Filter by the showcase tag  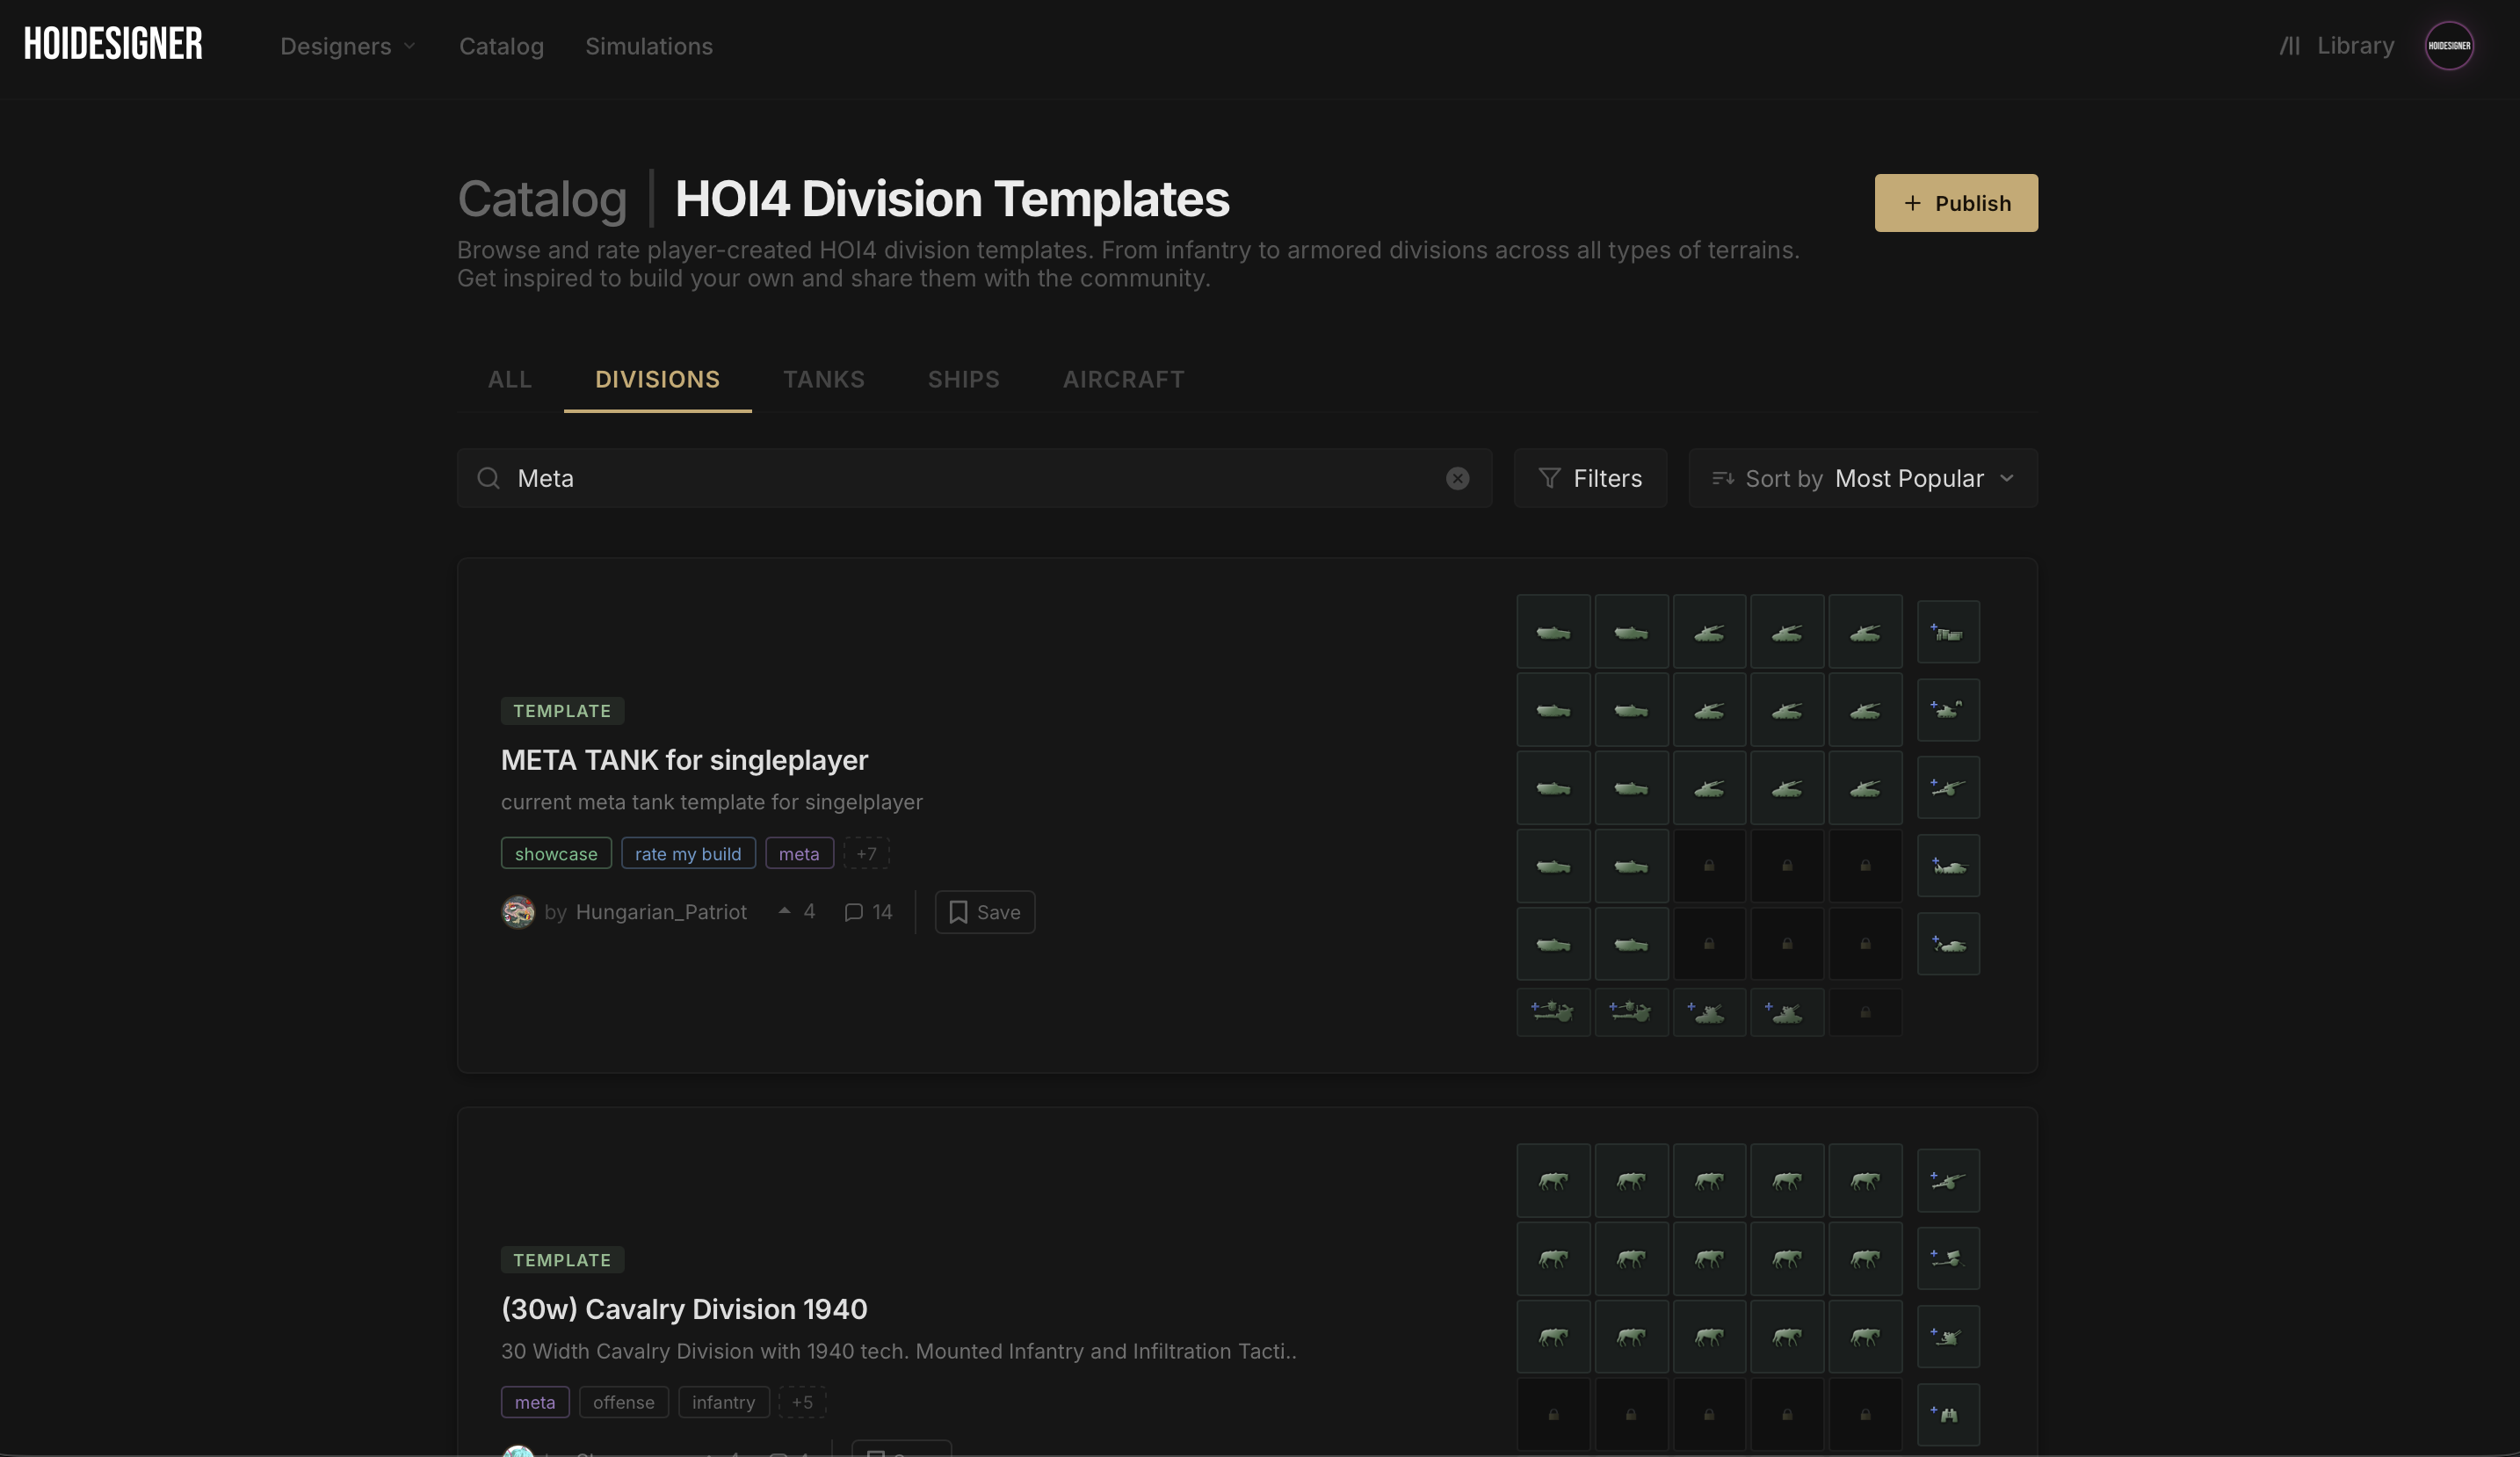(x=556, y=853)
